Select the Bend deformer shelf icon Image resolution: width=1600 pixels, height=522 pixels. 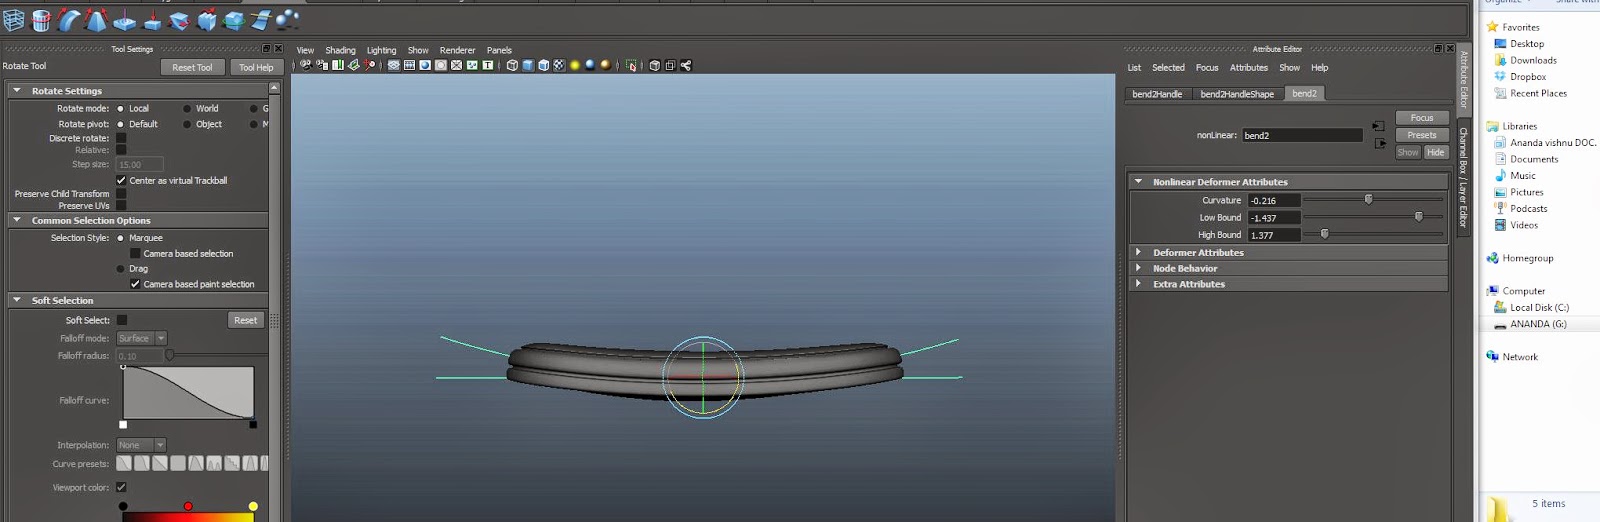69,19
